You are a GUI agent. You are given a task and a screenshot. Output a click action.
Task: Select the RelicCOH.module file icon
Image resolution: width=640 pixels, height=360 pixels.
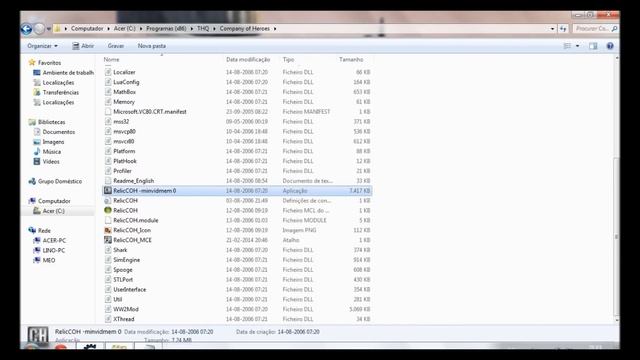point(108,220)
